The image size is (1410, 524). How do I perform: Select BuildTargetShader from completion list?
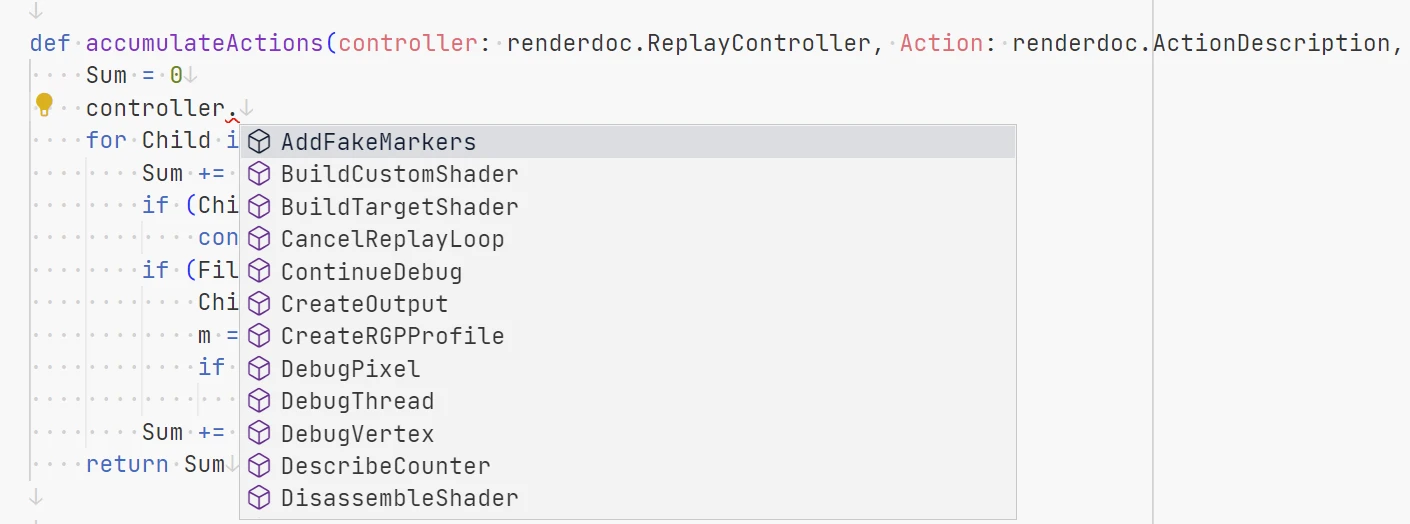pos(399,207)
